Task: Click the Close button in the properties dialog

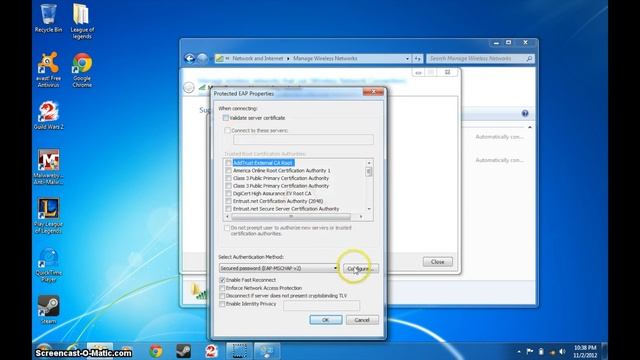Action: coord(438,262)
